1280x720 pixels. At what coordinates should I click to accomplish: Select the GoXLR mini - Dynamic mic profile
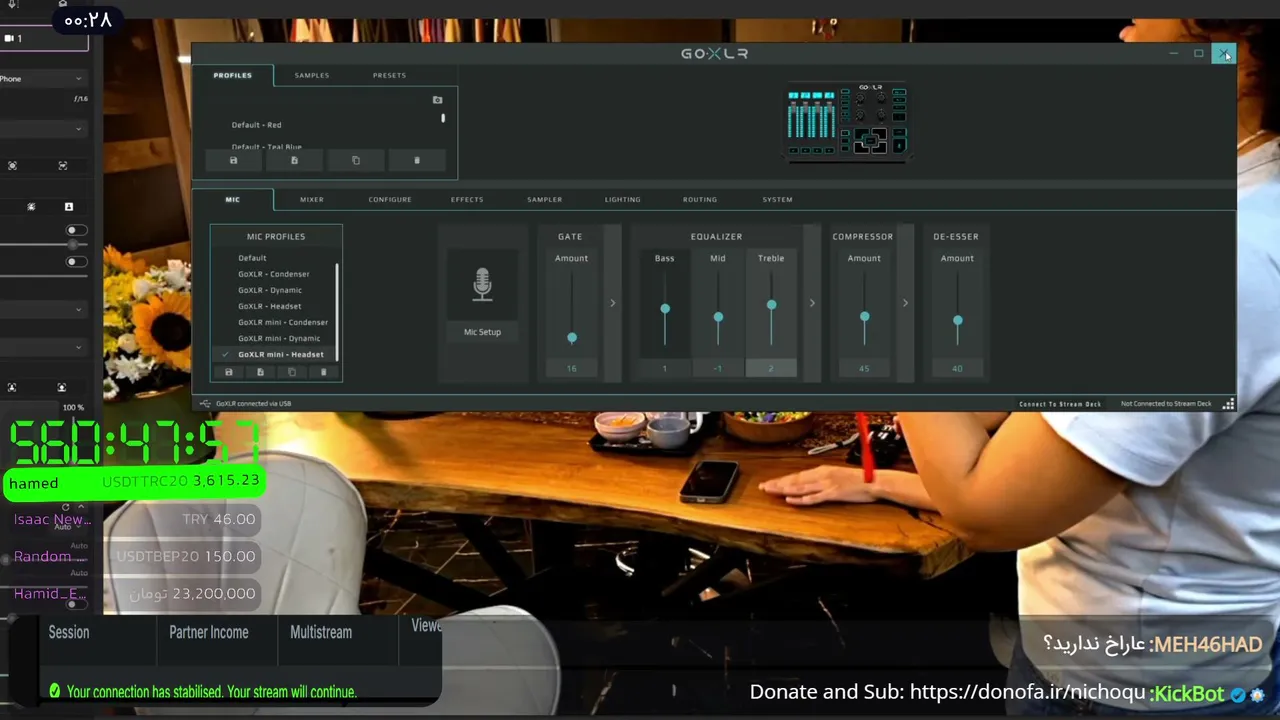[279, 338]
